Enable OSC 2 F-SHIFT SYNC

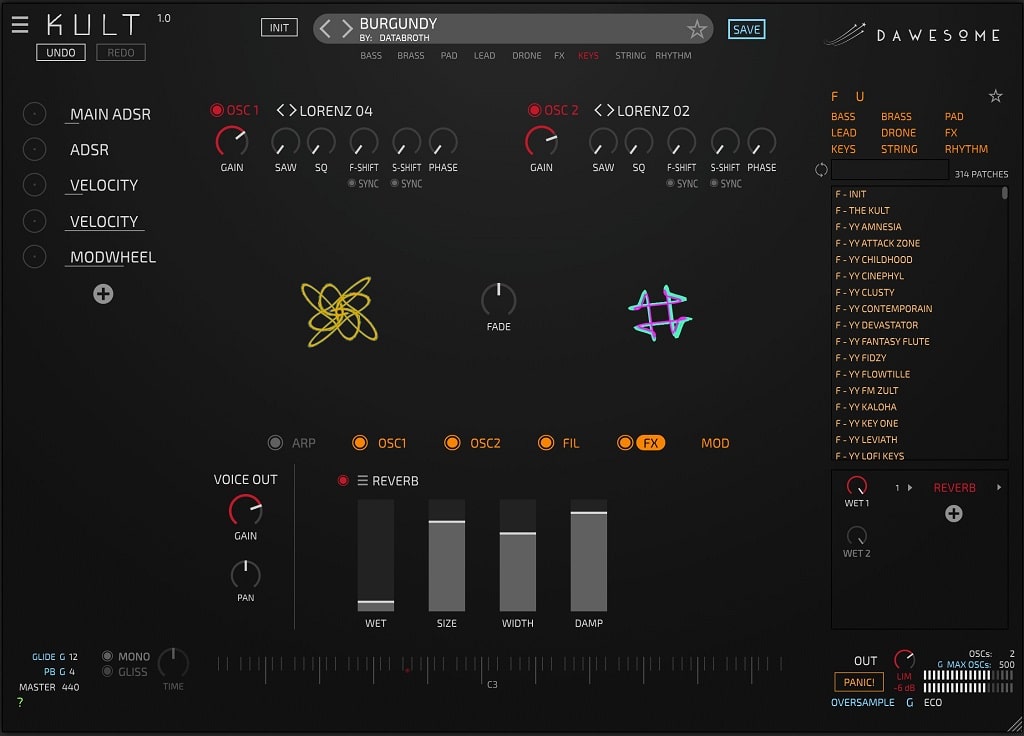pos(670,184)
